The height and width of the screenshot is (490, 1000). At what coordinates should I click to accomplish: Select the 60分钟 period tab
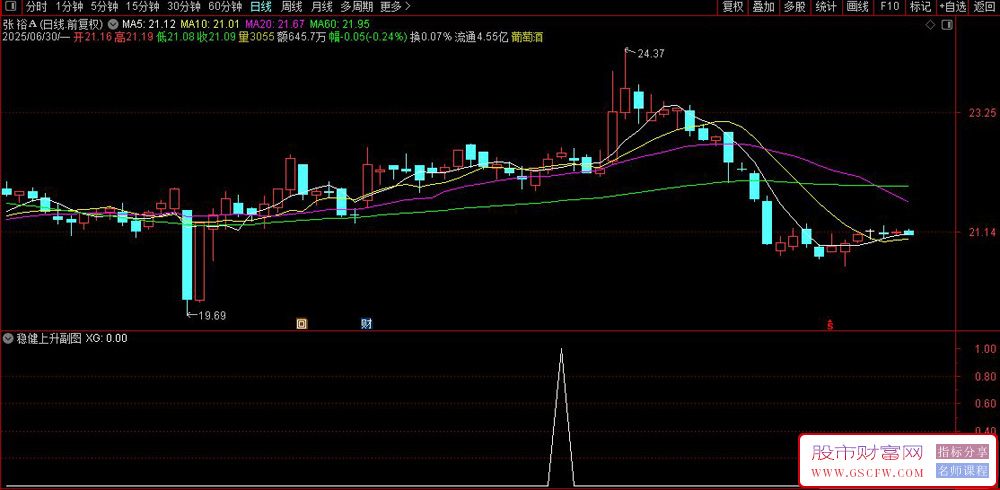[x=225, y=8]
